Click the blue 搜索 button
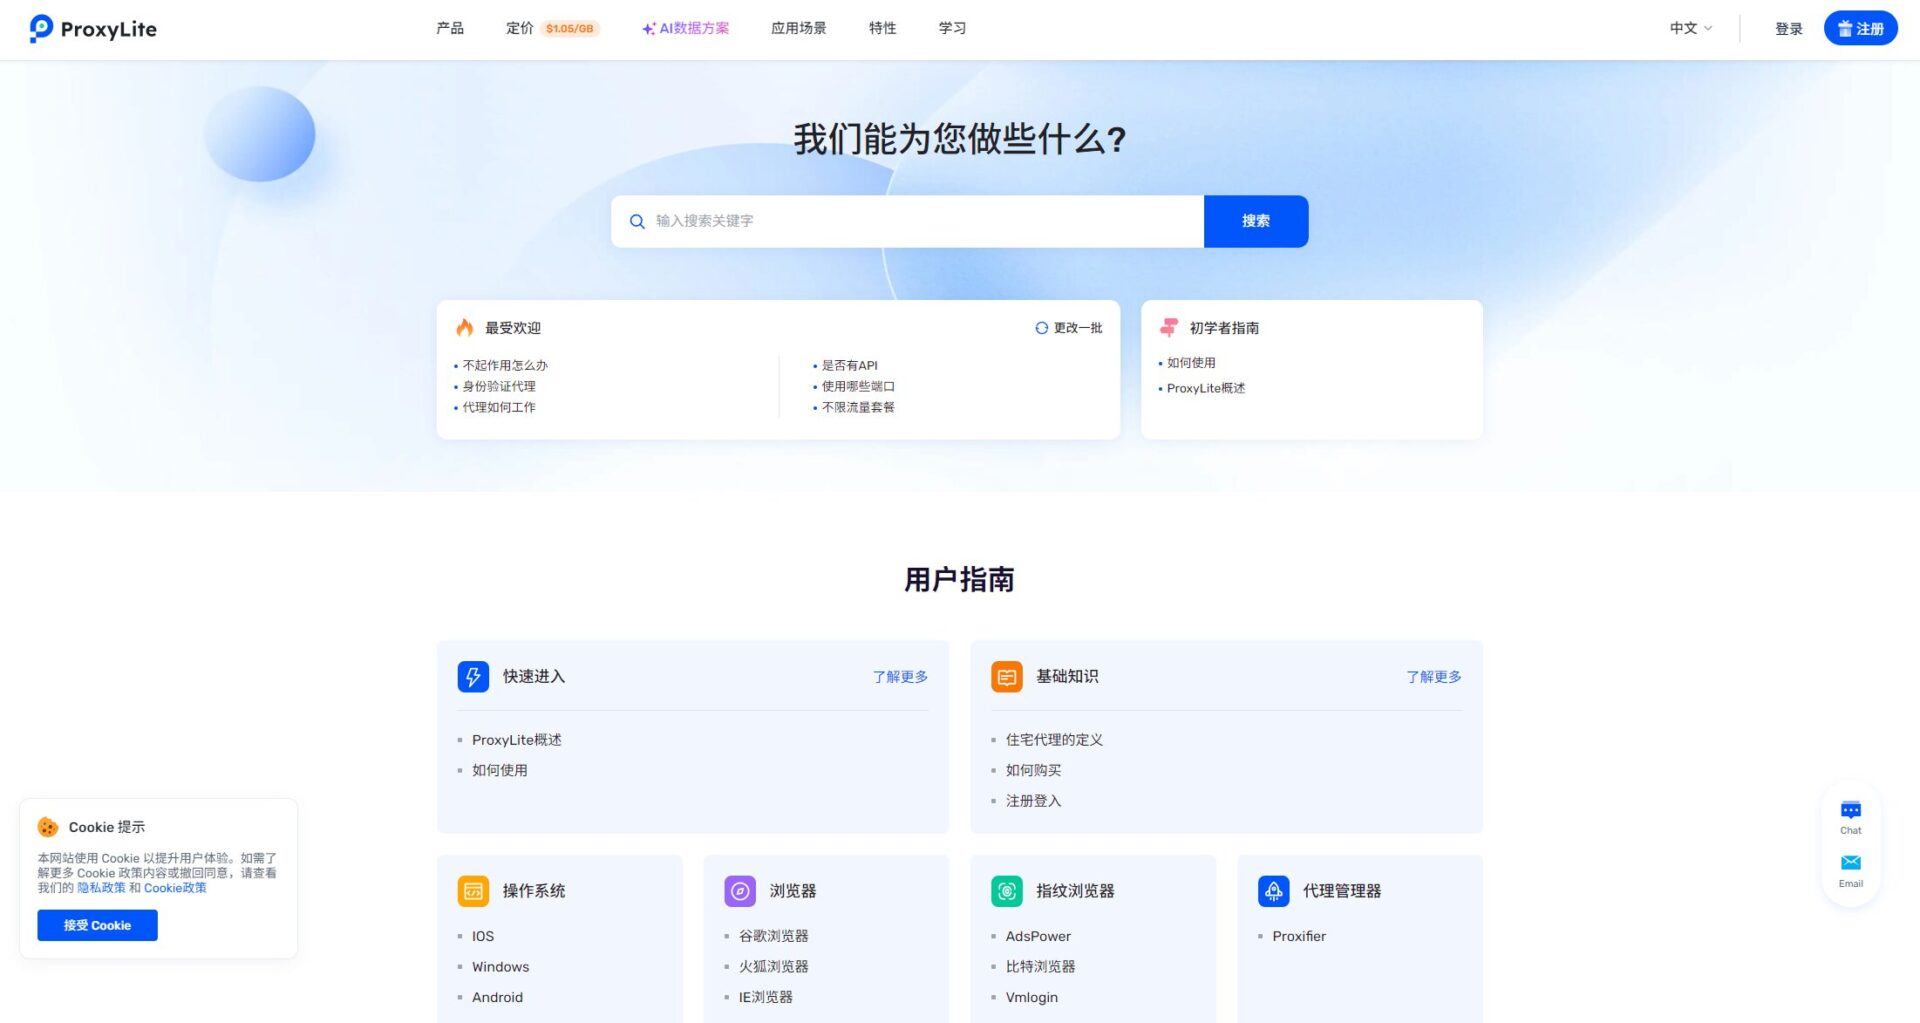The width and height of the screenshot is (1920, 1023). (1256, 221)
